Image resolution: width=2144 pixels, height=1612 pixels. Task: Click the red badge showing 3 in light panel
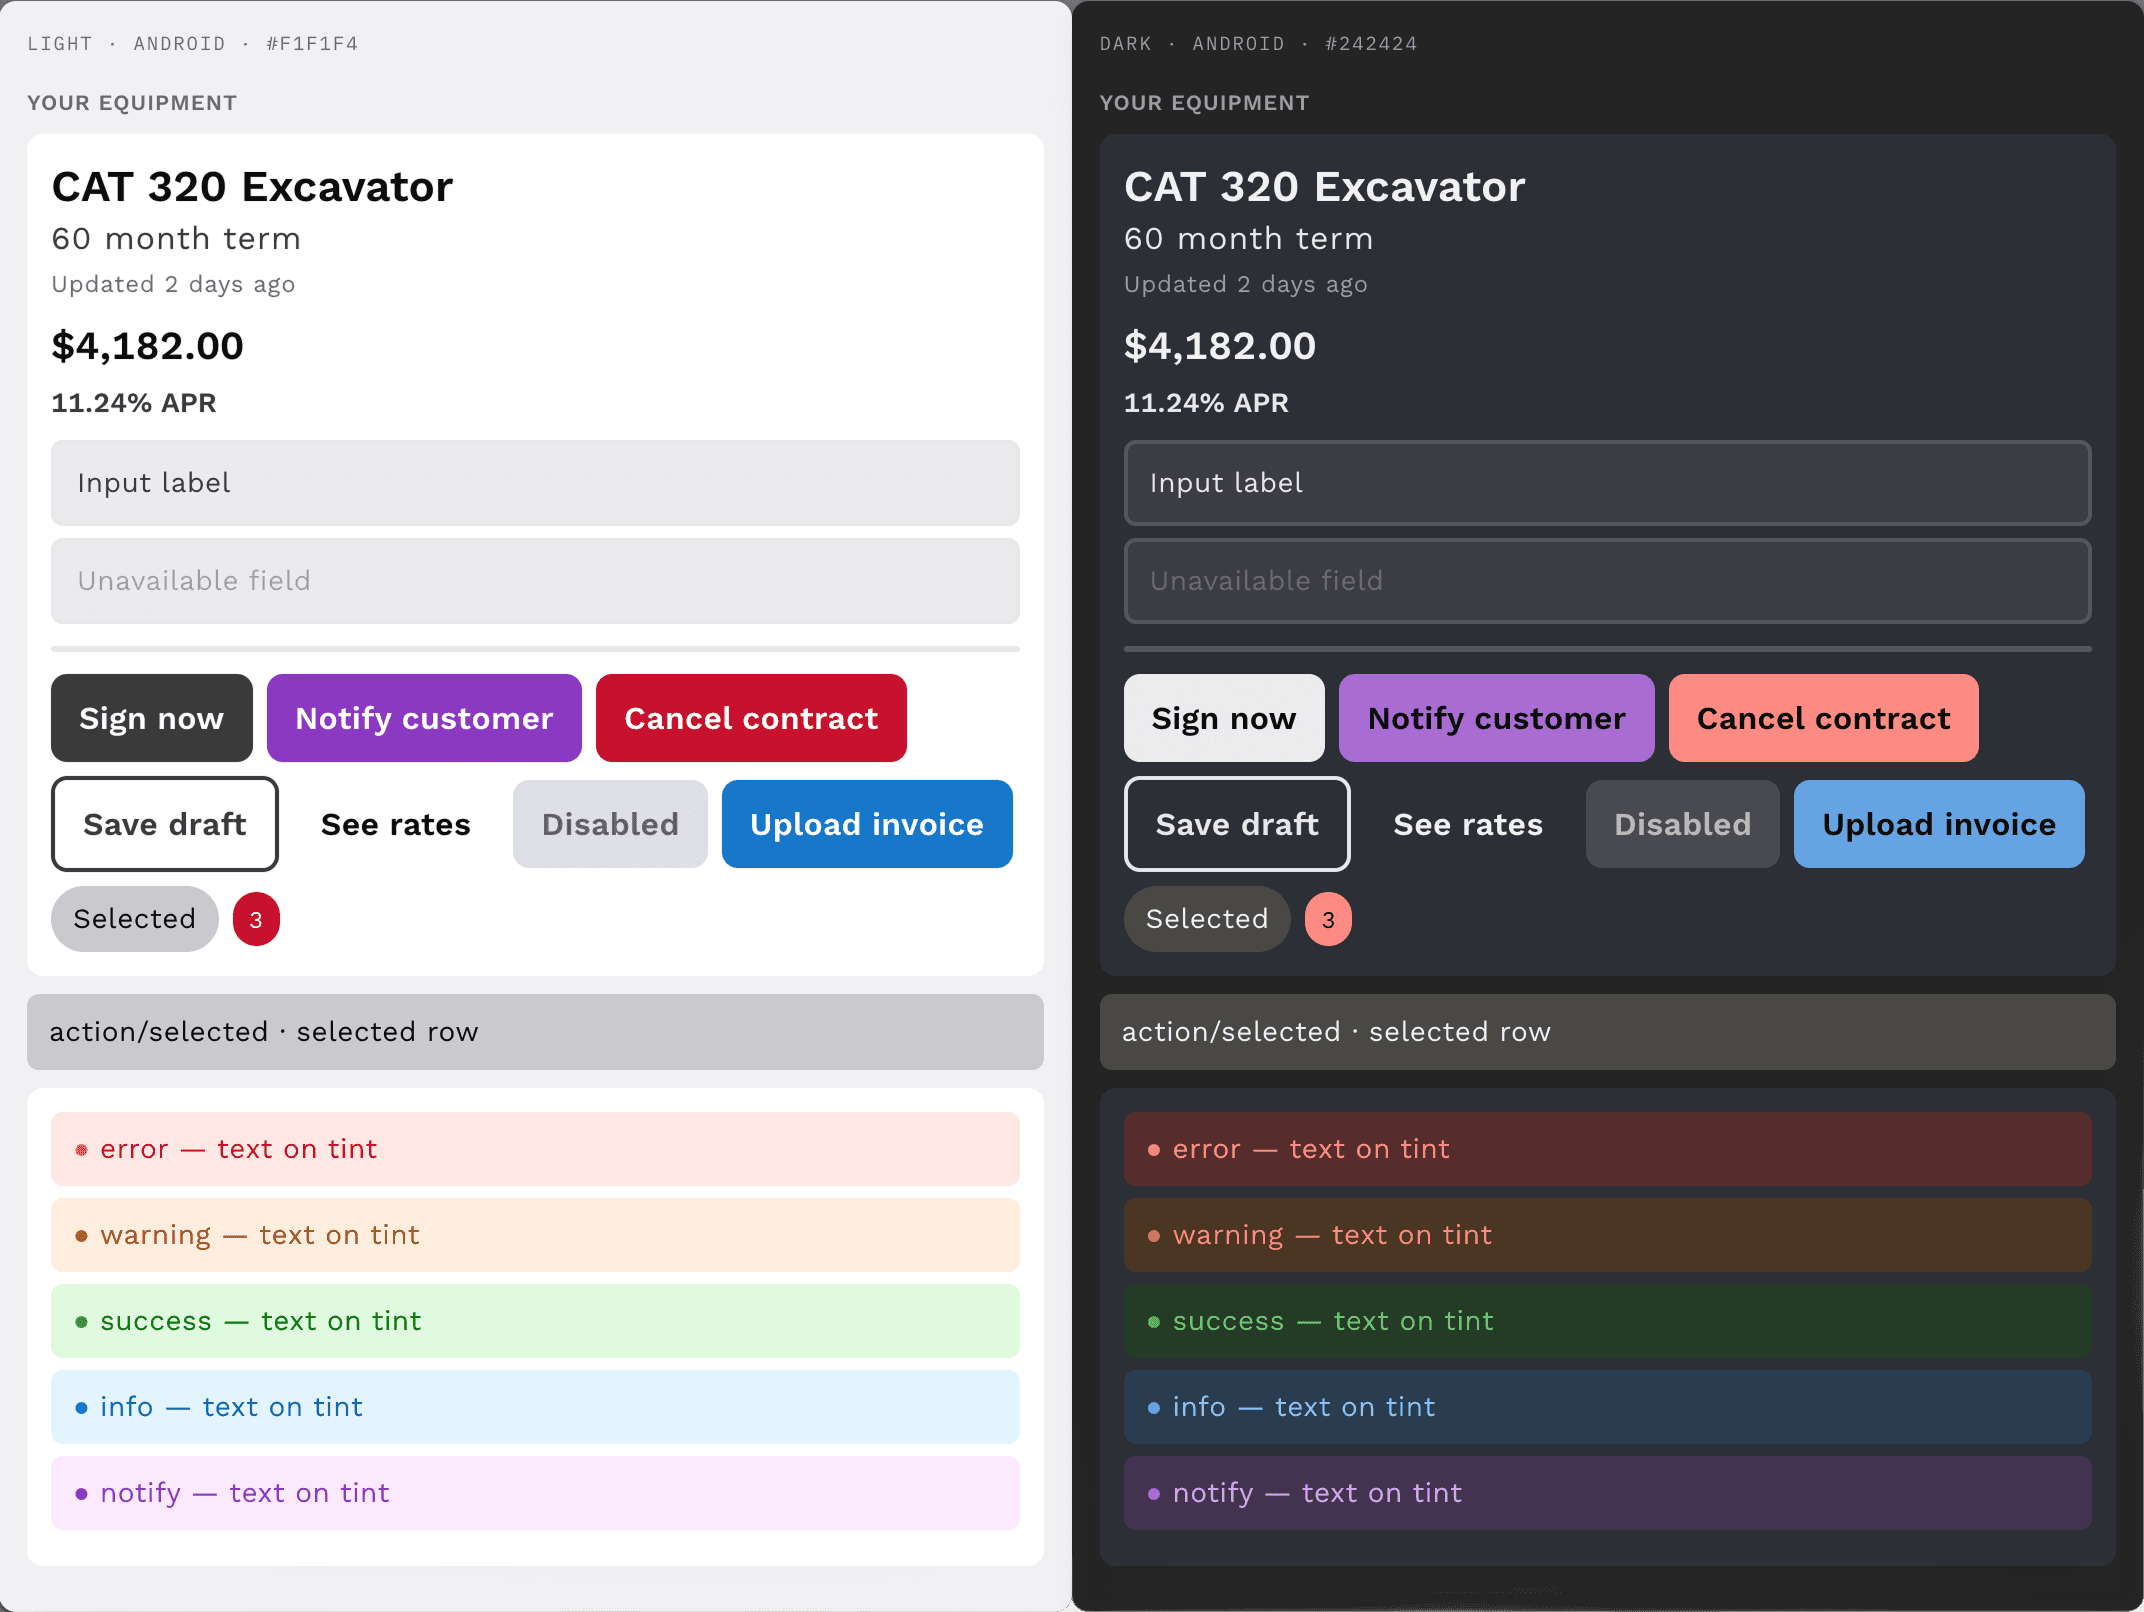tap(256, 919)
